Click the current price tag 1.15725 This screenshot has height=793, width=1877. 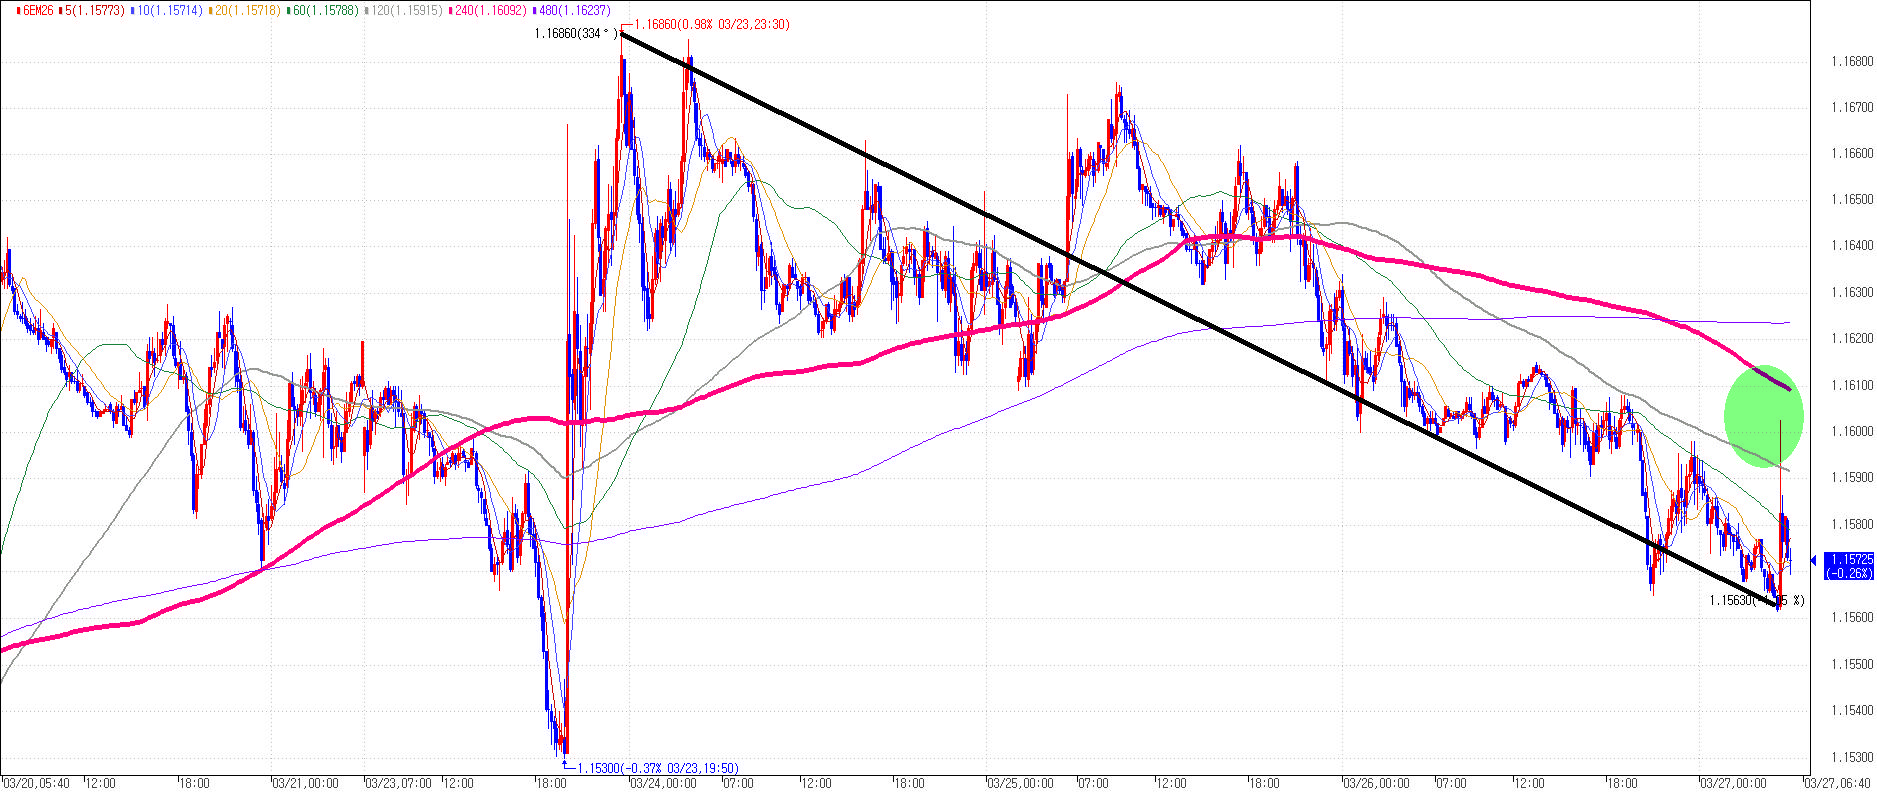(x=1849, y=566)
